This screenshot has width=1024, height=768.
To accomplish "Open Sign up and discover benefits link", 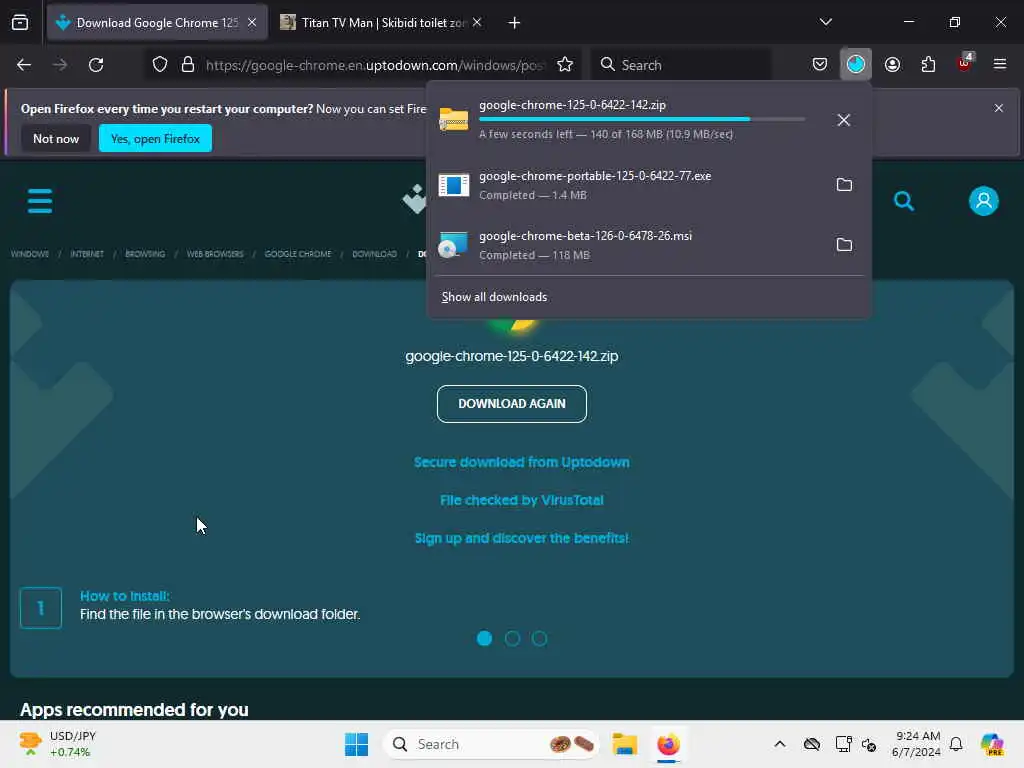I will 521,538.
